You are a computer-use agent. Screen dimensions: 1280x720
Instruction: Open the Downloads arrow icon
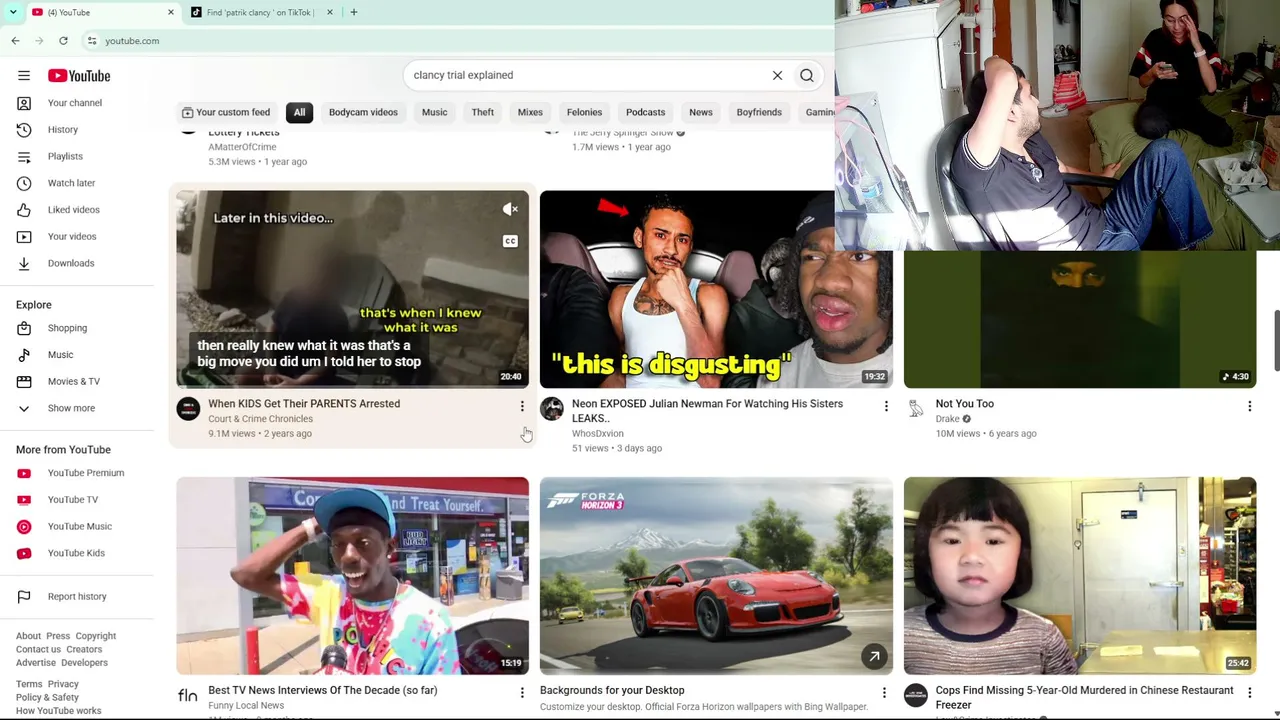click(x=24, y=263)
